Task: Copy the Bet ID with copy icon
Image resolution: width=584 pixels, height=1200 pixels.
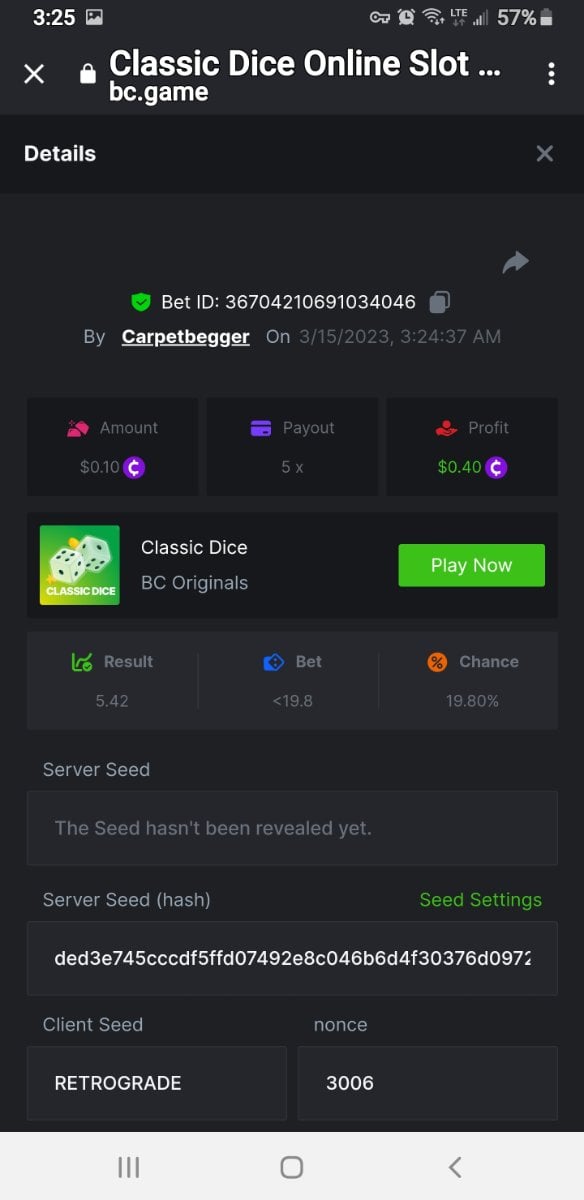Action: (x=439, y=301)
